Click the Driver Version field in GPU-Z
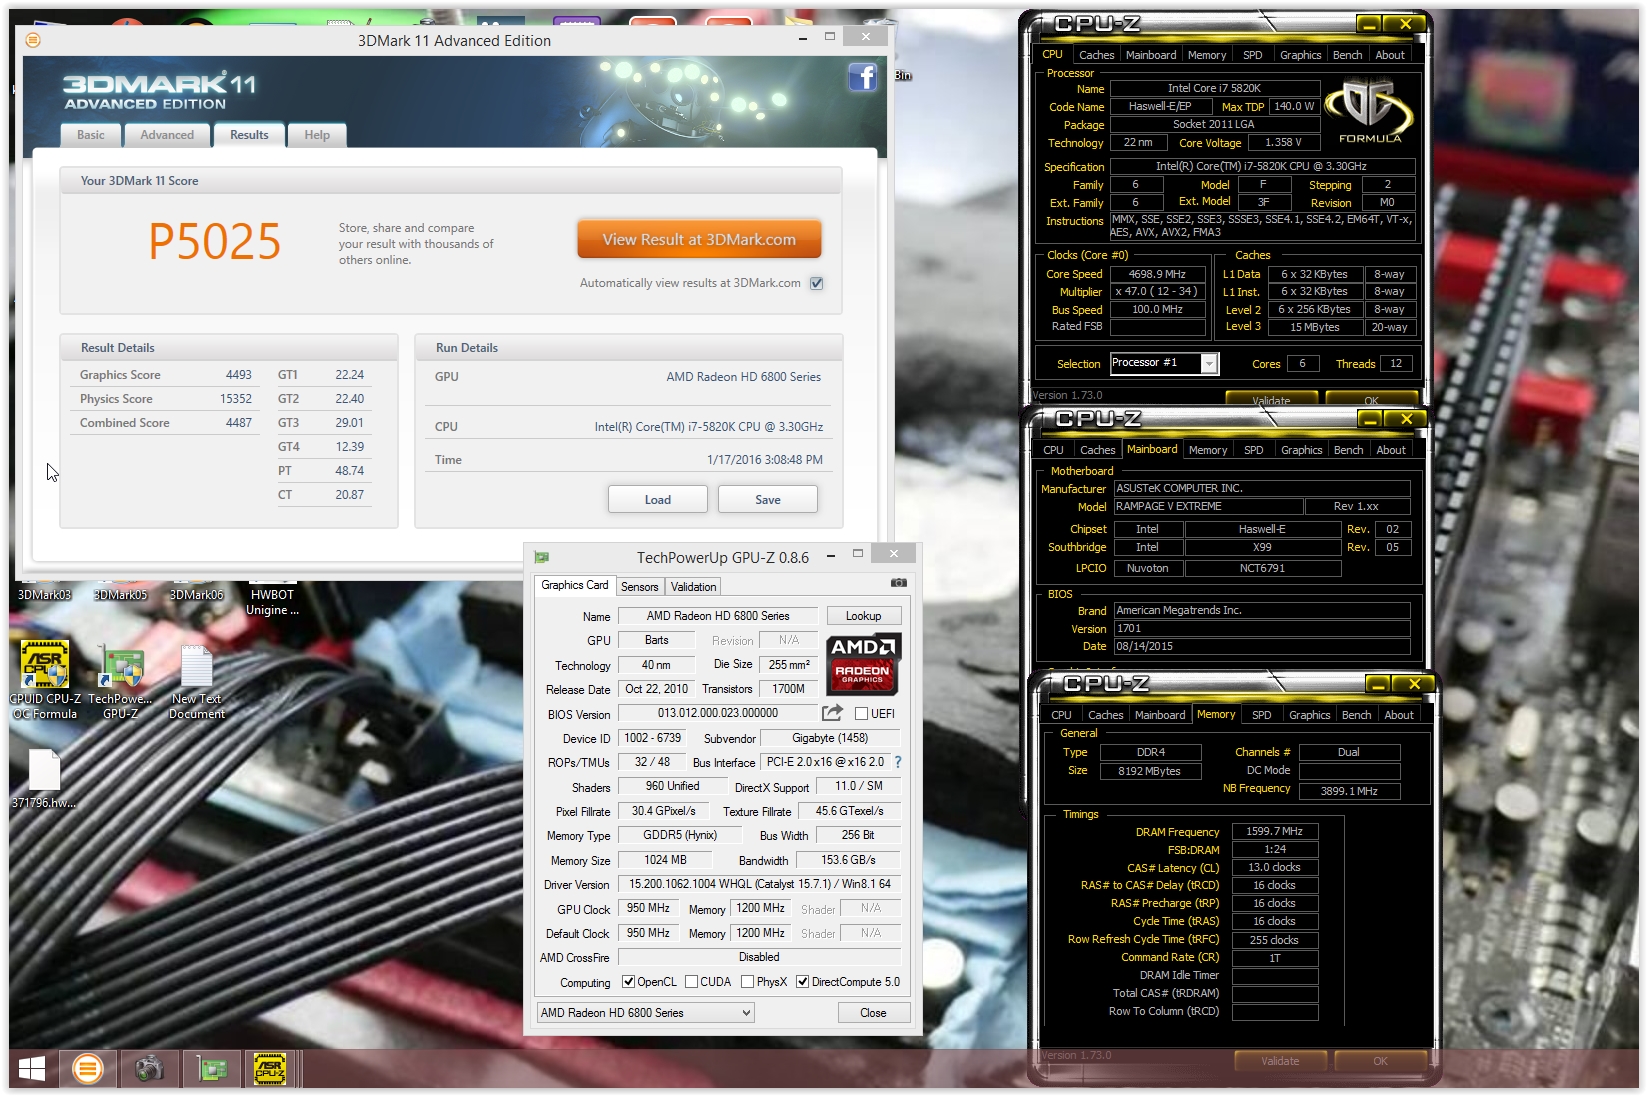This screenshot has width=1647, height=1096. [759, 884]
